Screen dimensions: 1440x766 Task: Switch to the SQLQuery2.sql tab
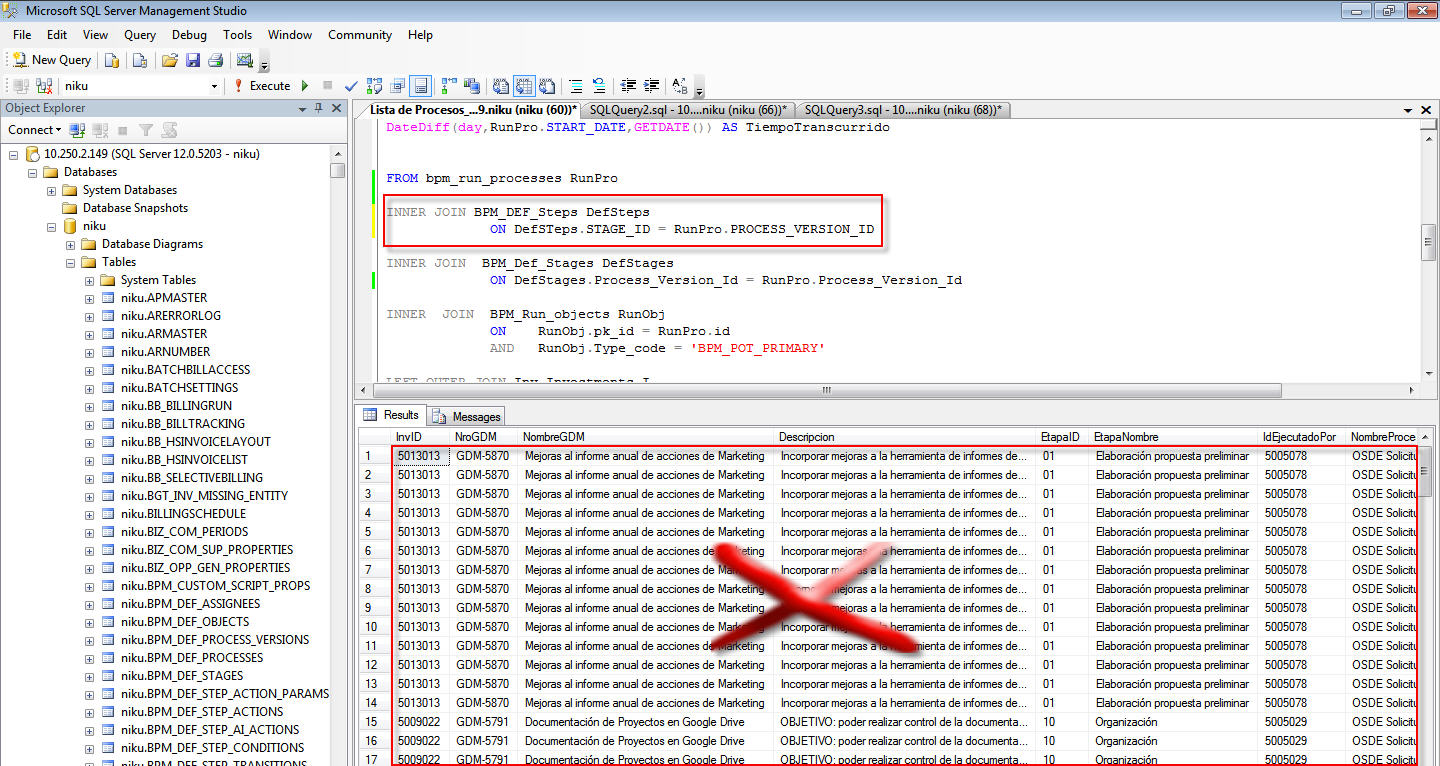click(687, 110)
